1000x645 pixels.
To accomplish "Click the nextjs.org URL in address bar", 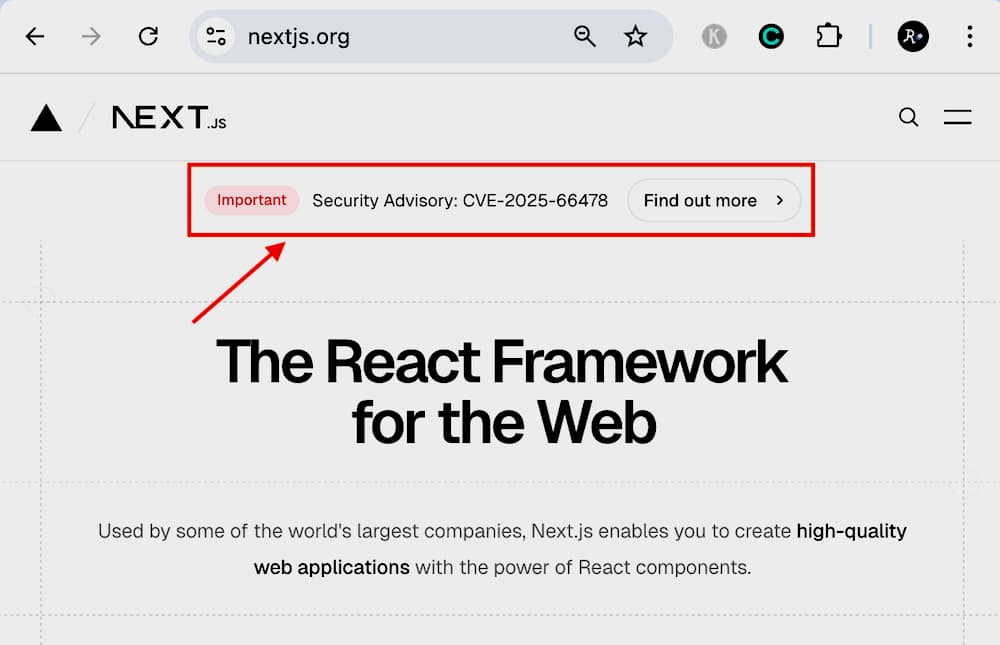I will click(x=299, y=38).
